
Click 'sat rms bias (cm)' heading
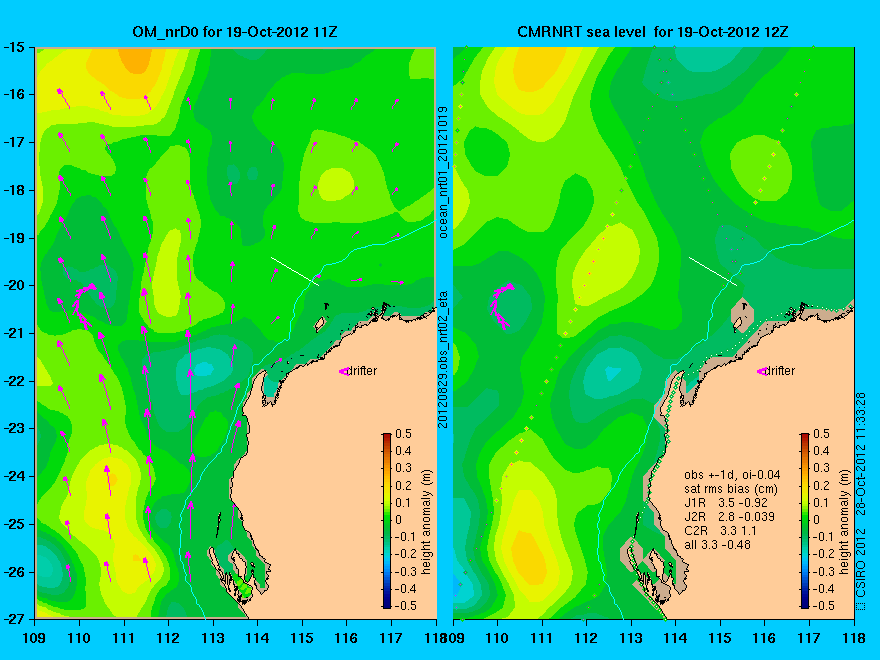click(x=731, y=489)
